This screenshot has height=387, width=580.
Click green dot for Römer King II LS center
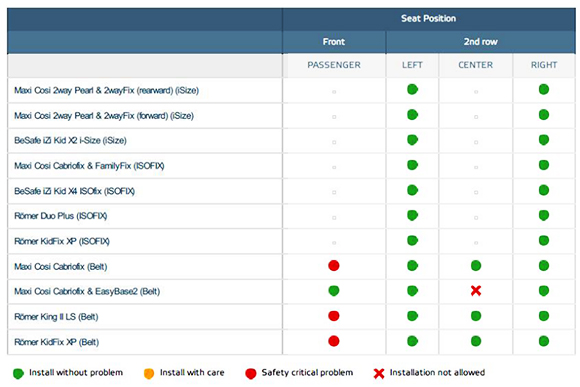coord(476,316)
